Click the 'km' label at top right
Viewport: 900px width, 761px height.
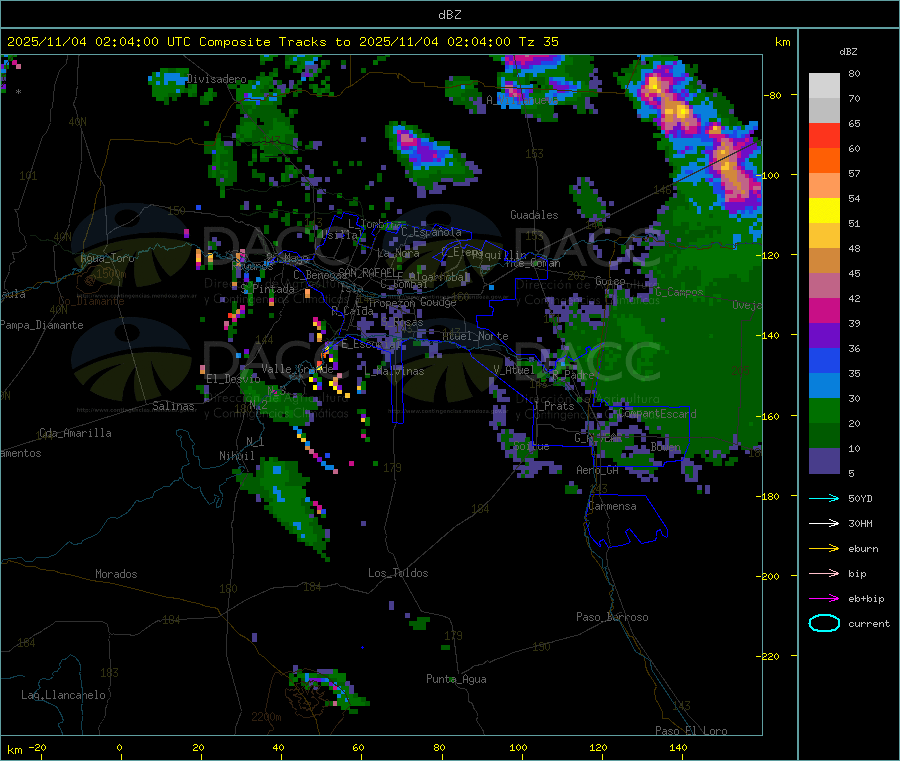[x=782, y=42]
